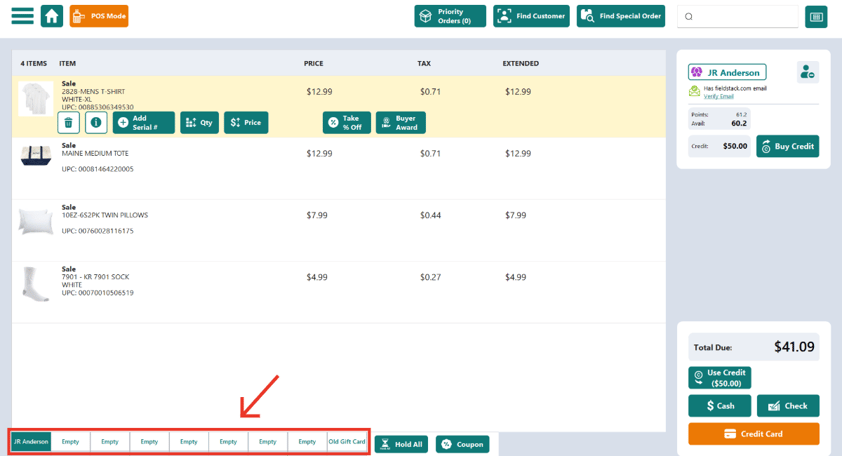Switch to the JR Anderson cart tab
Viewport: 842px width, 456px height.
tap(31, 441)
